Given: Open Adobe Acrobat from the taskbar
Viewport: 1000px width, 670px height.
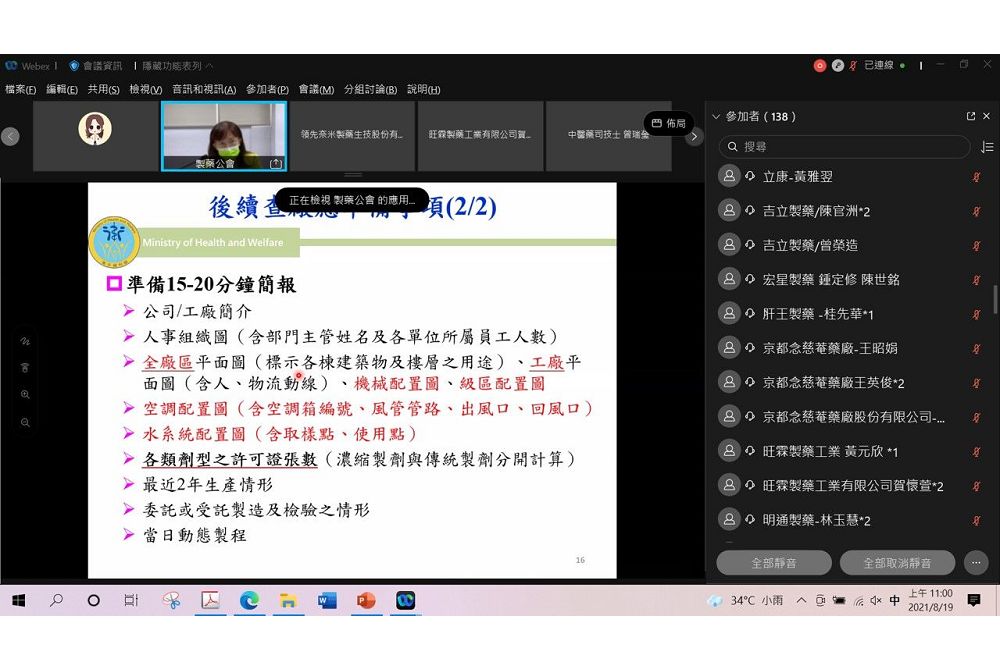Looking at the screenshot, I should tap(210, 601).
